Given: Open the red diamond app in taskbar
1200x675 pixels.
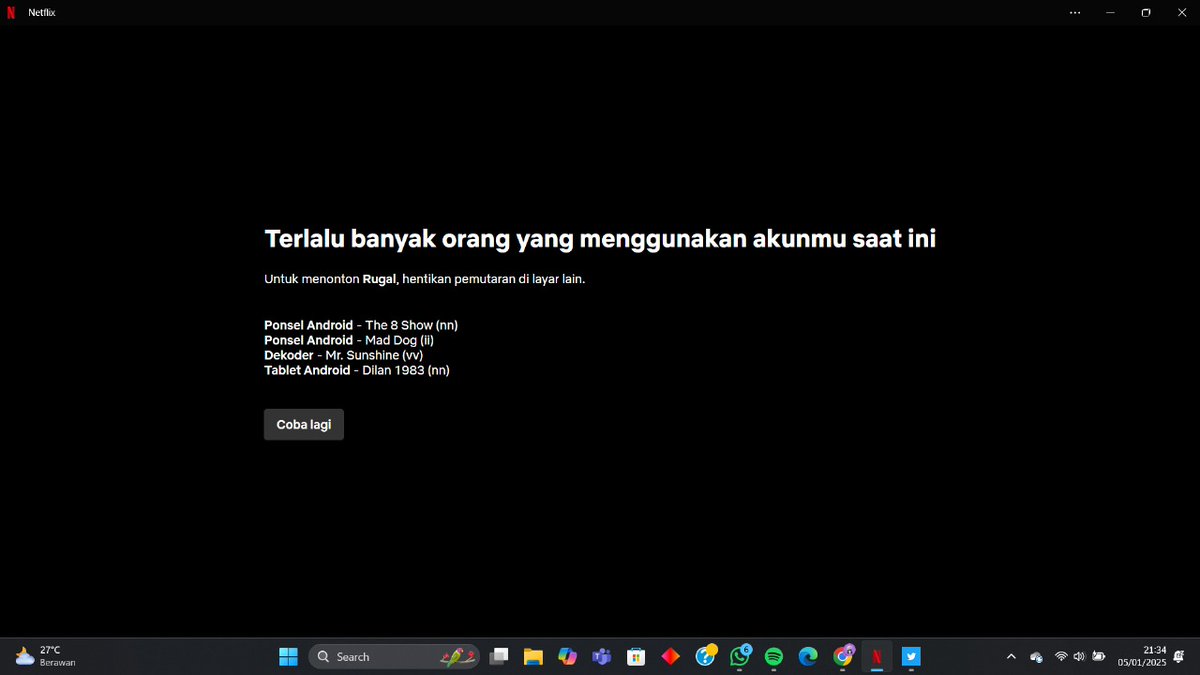Looking at the screenshot, I should (x=670, y=657).
